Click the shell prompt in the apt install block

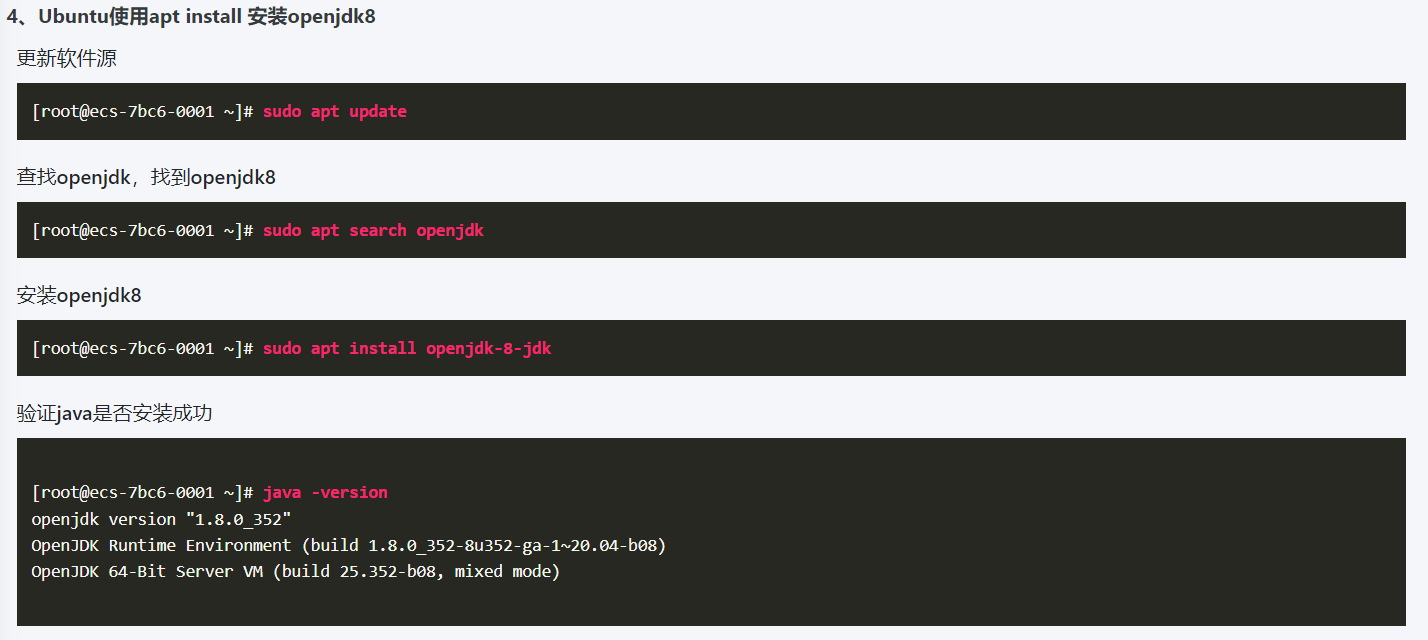143,348
